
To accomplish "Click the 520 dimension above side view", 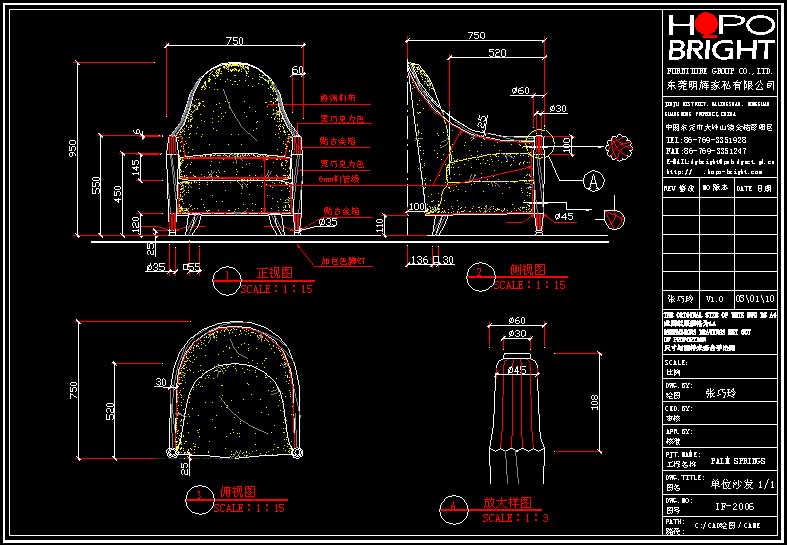I will [x=497, y=53].
